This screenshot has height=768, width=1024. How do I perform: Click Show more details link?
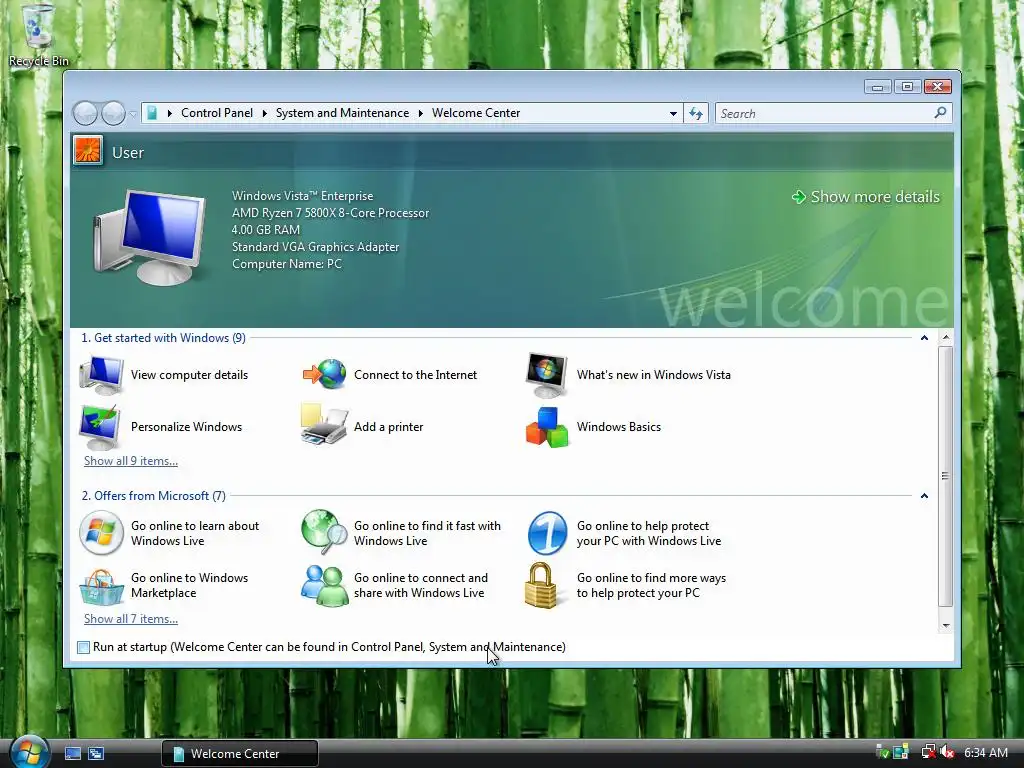pyautogui.click(x=867, y=197)
